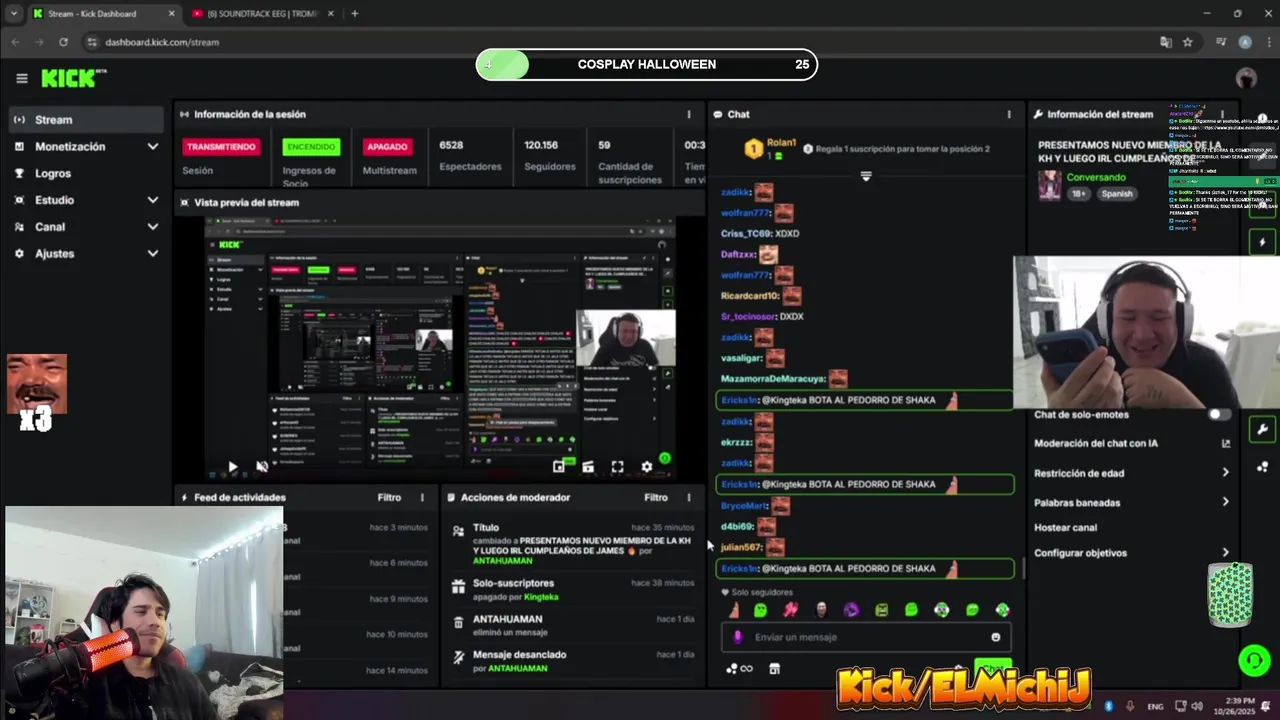Image resolution: width=1280 pixels, height=720 pixels.
Task: Bookmark this page with star icon
Action: (x=1187, y=42)
